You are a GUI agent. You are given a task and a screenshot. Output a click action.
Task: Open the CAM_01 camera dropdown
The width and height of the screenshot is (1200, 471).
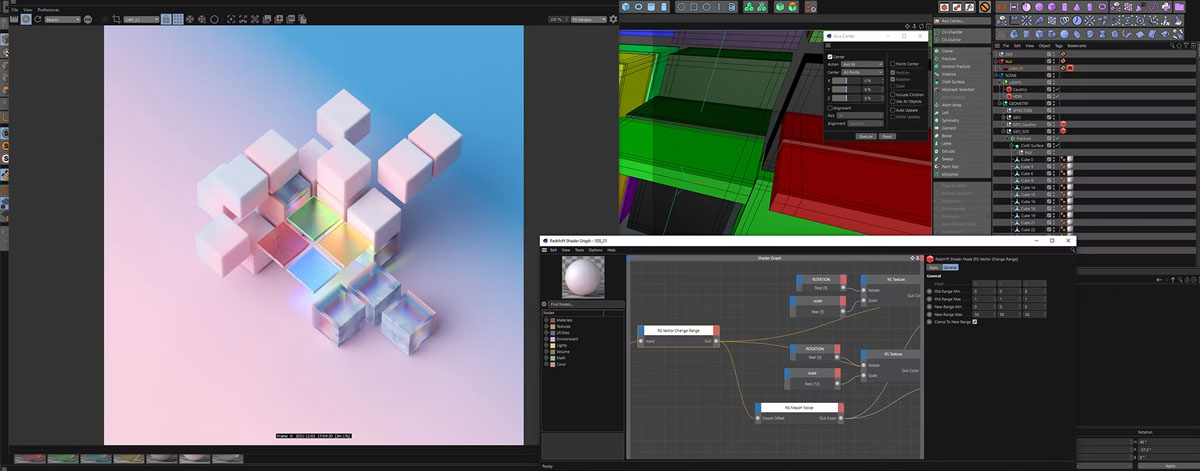(141, 19)
